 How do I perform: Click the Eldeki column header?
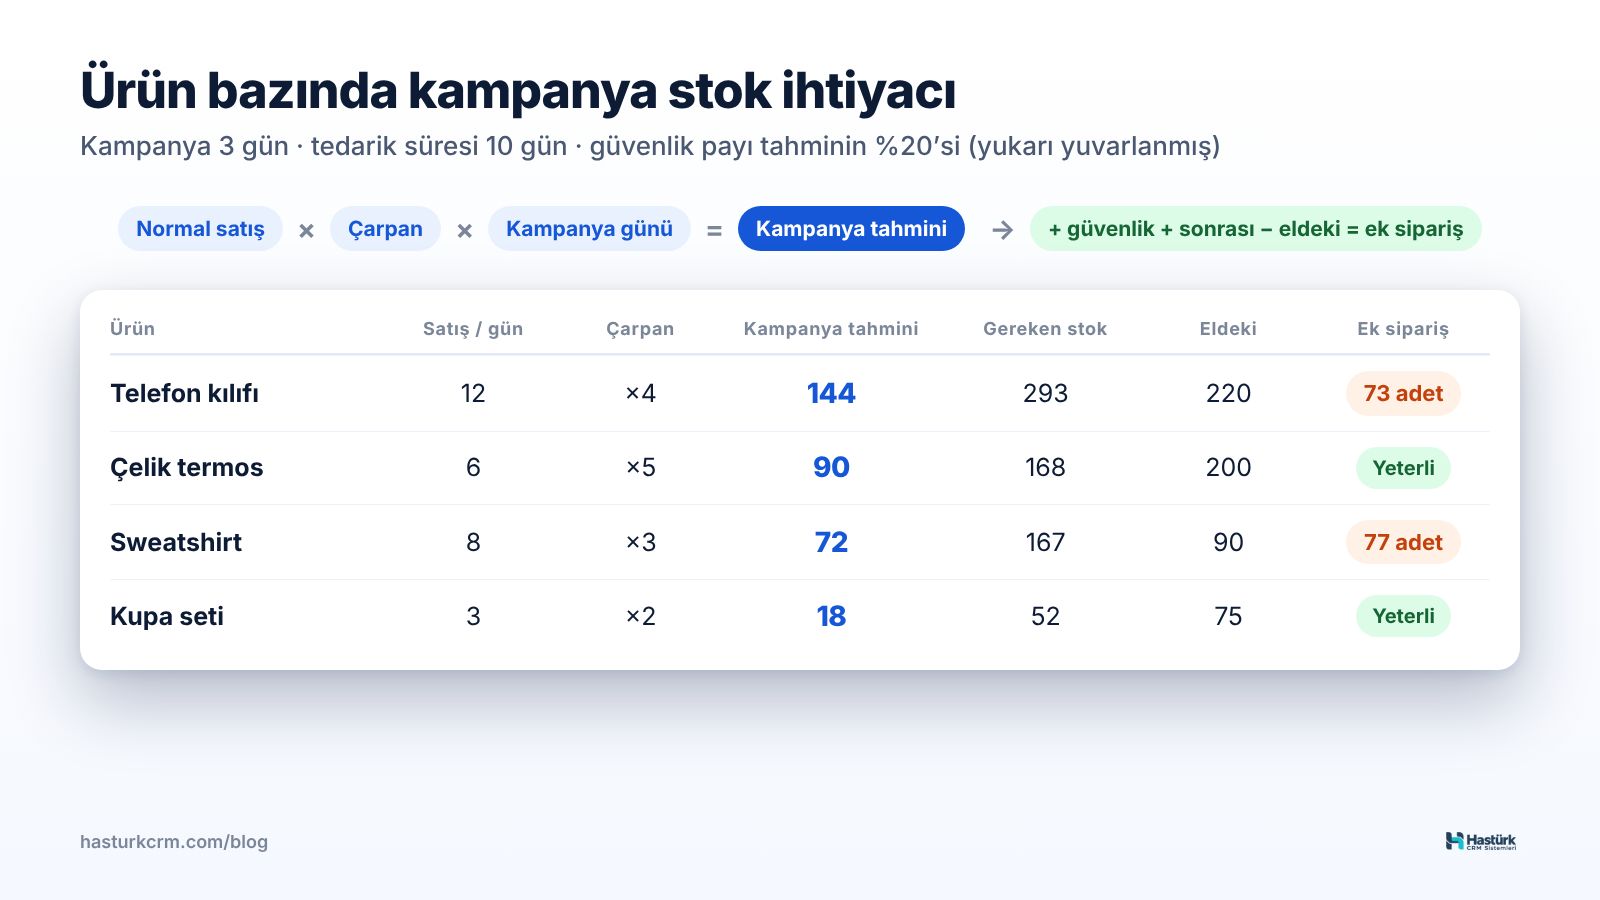point(1228,329)
